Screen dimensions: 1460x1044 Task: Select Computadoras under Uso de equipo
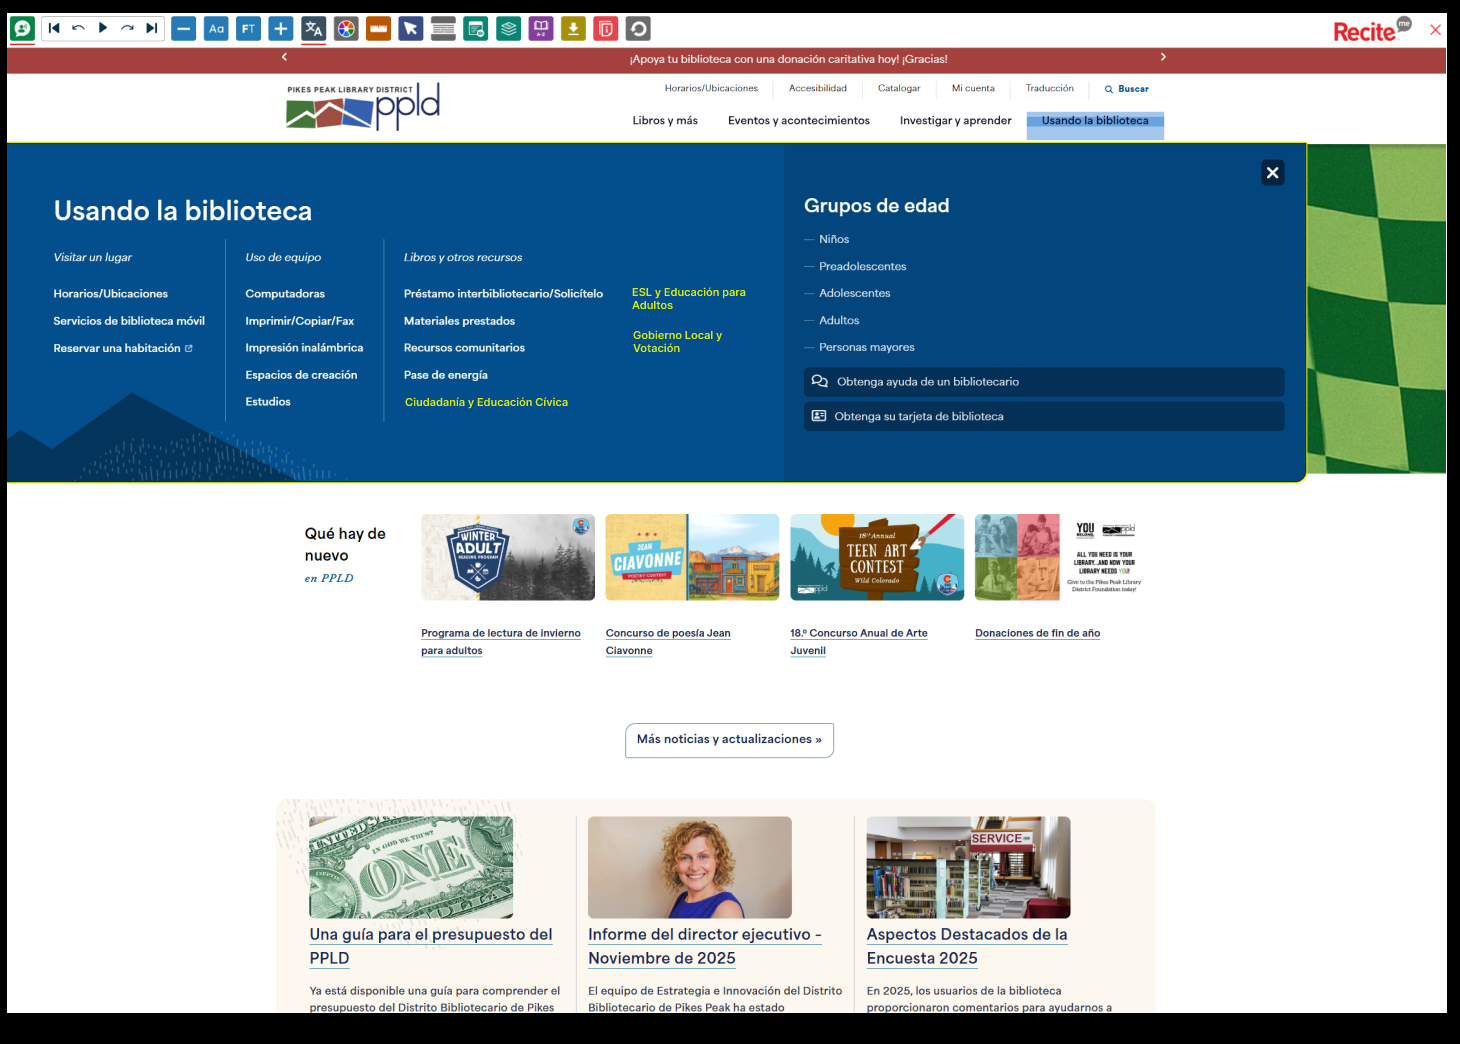tap(285, 294)
